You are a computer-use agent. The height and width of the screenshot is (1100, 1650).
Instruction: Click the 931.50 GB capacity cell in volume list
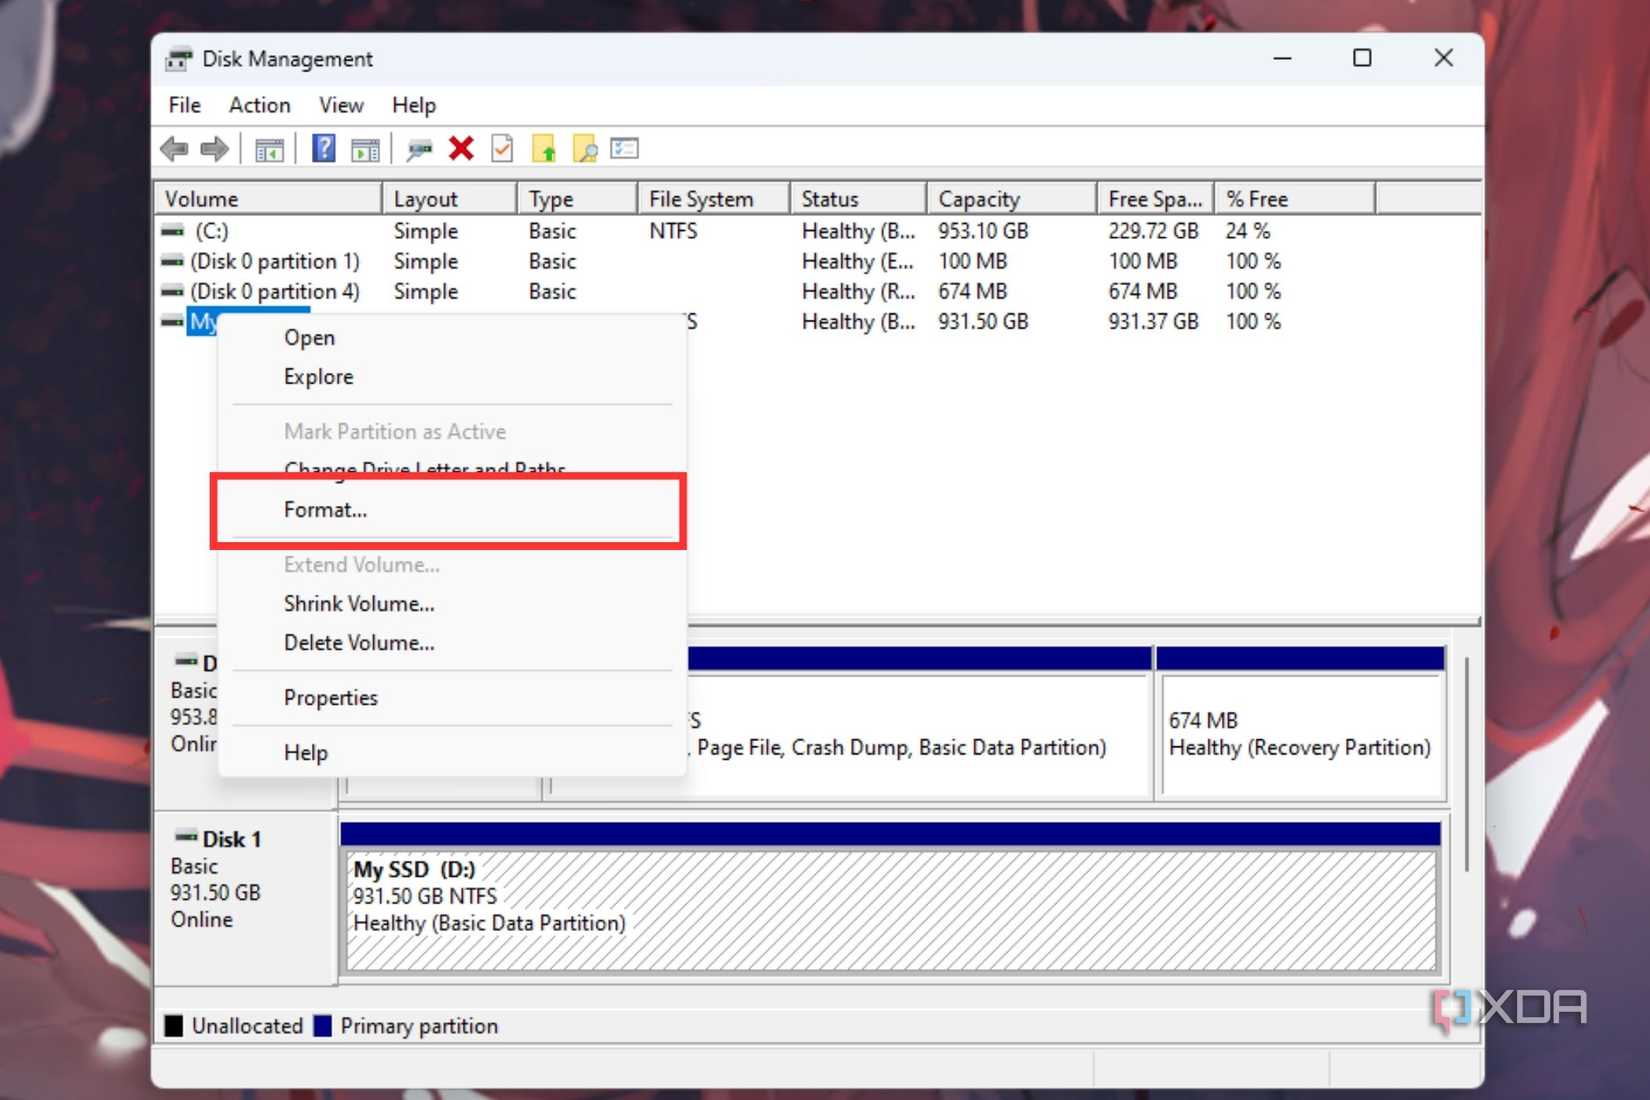click(983, 322)
